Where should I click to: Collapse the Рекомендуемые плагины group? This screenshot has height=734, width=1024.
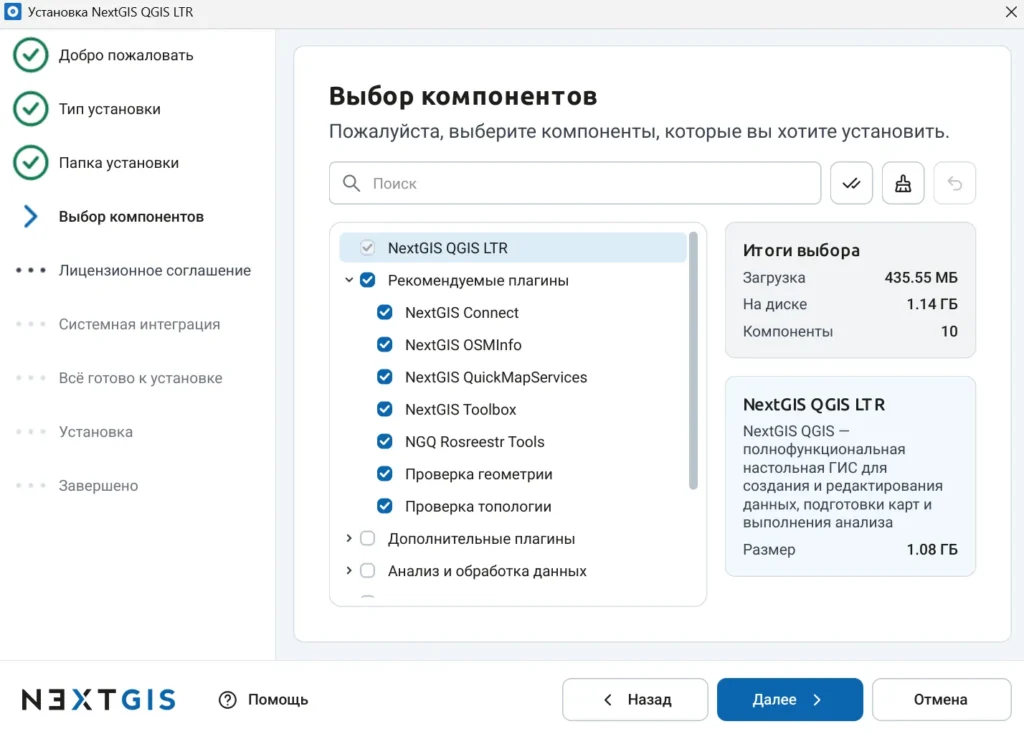pos(349,280)
